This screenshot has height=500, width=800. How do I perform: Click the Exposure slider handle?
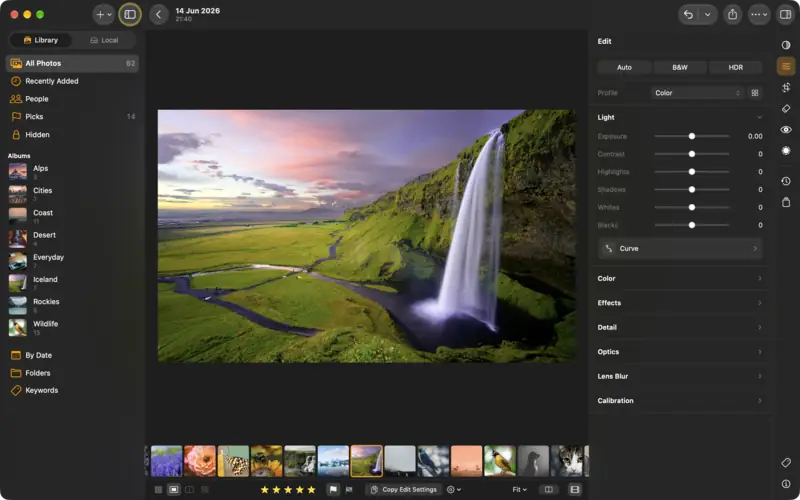692,136
